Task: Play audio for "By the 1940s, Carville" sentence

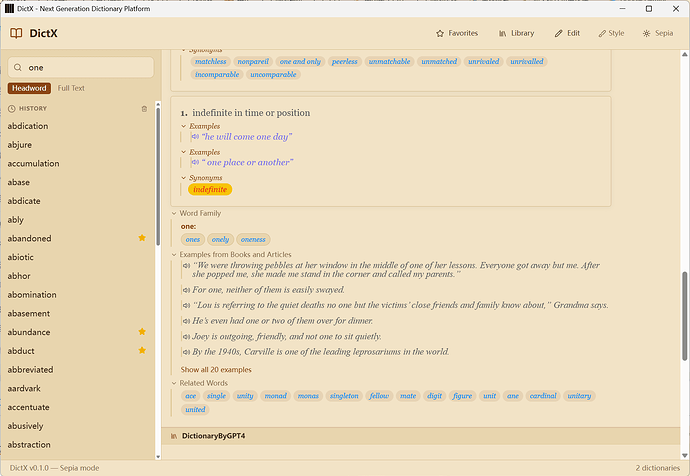Action: coord(187,352)
